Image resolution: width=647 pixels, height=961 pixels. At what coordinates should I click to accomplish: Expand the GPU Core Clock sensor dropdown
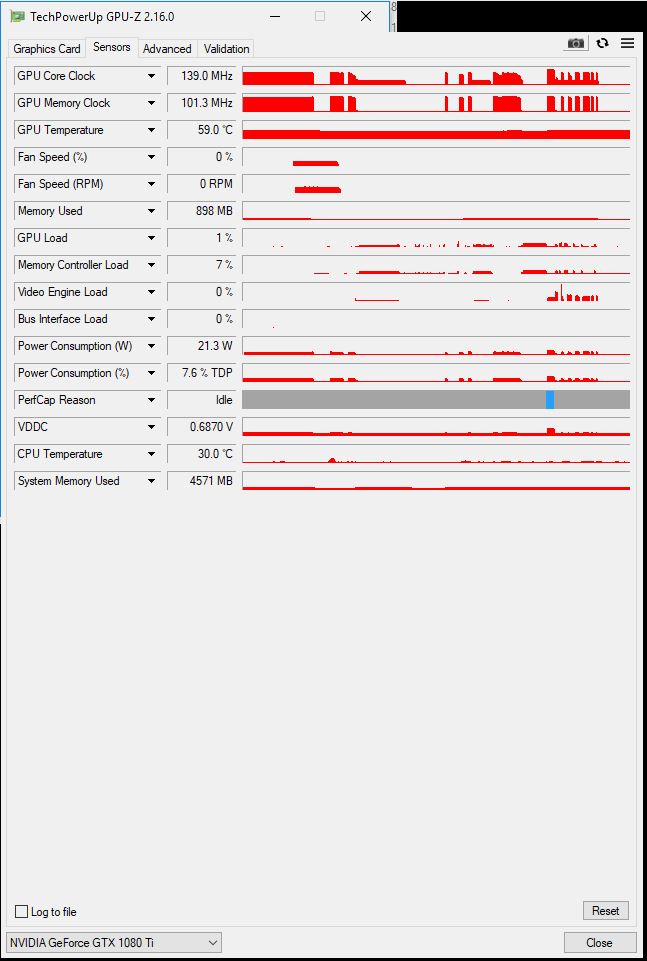pos(151,76)
